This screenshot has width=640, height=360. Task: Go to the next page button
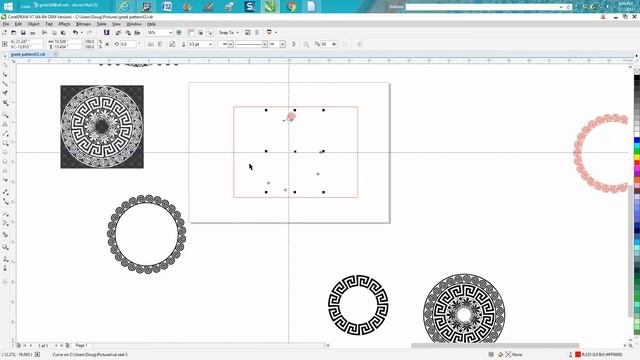pyautogui.click(x=56, y=345)
